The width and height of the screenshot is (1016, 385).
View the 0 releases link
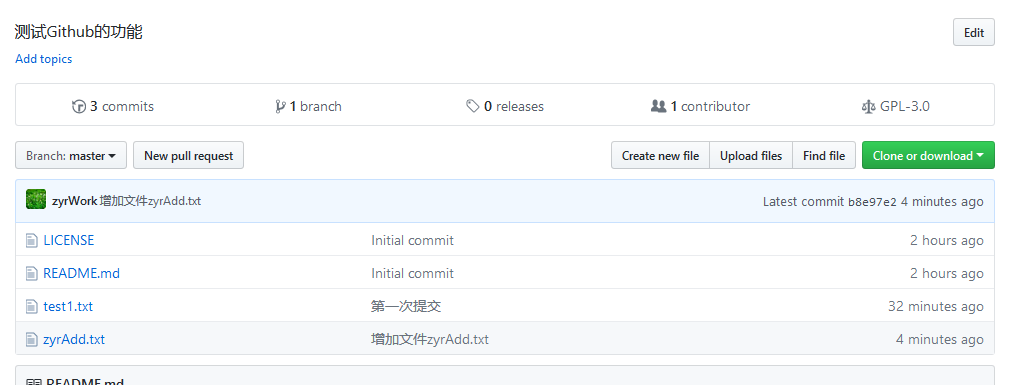pos(505,106)
